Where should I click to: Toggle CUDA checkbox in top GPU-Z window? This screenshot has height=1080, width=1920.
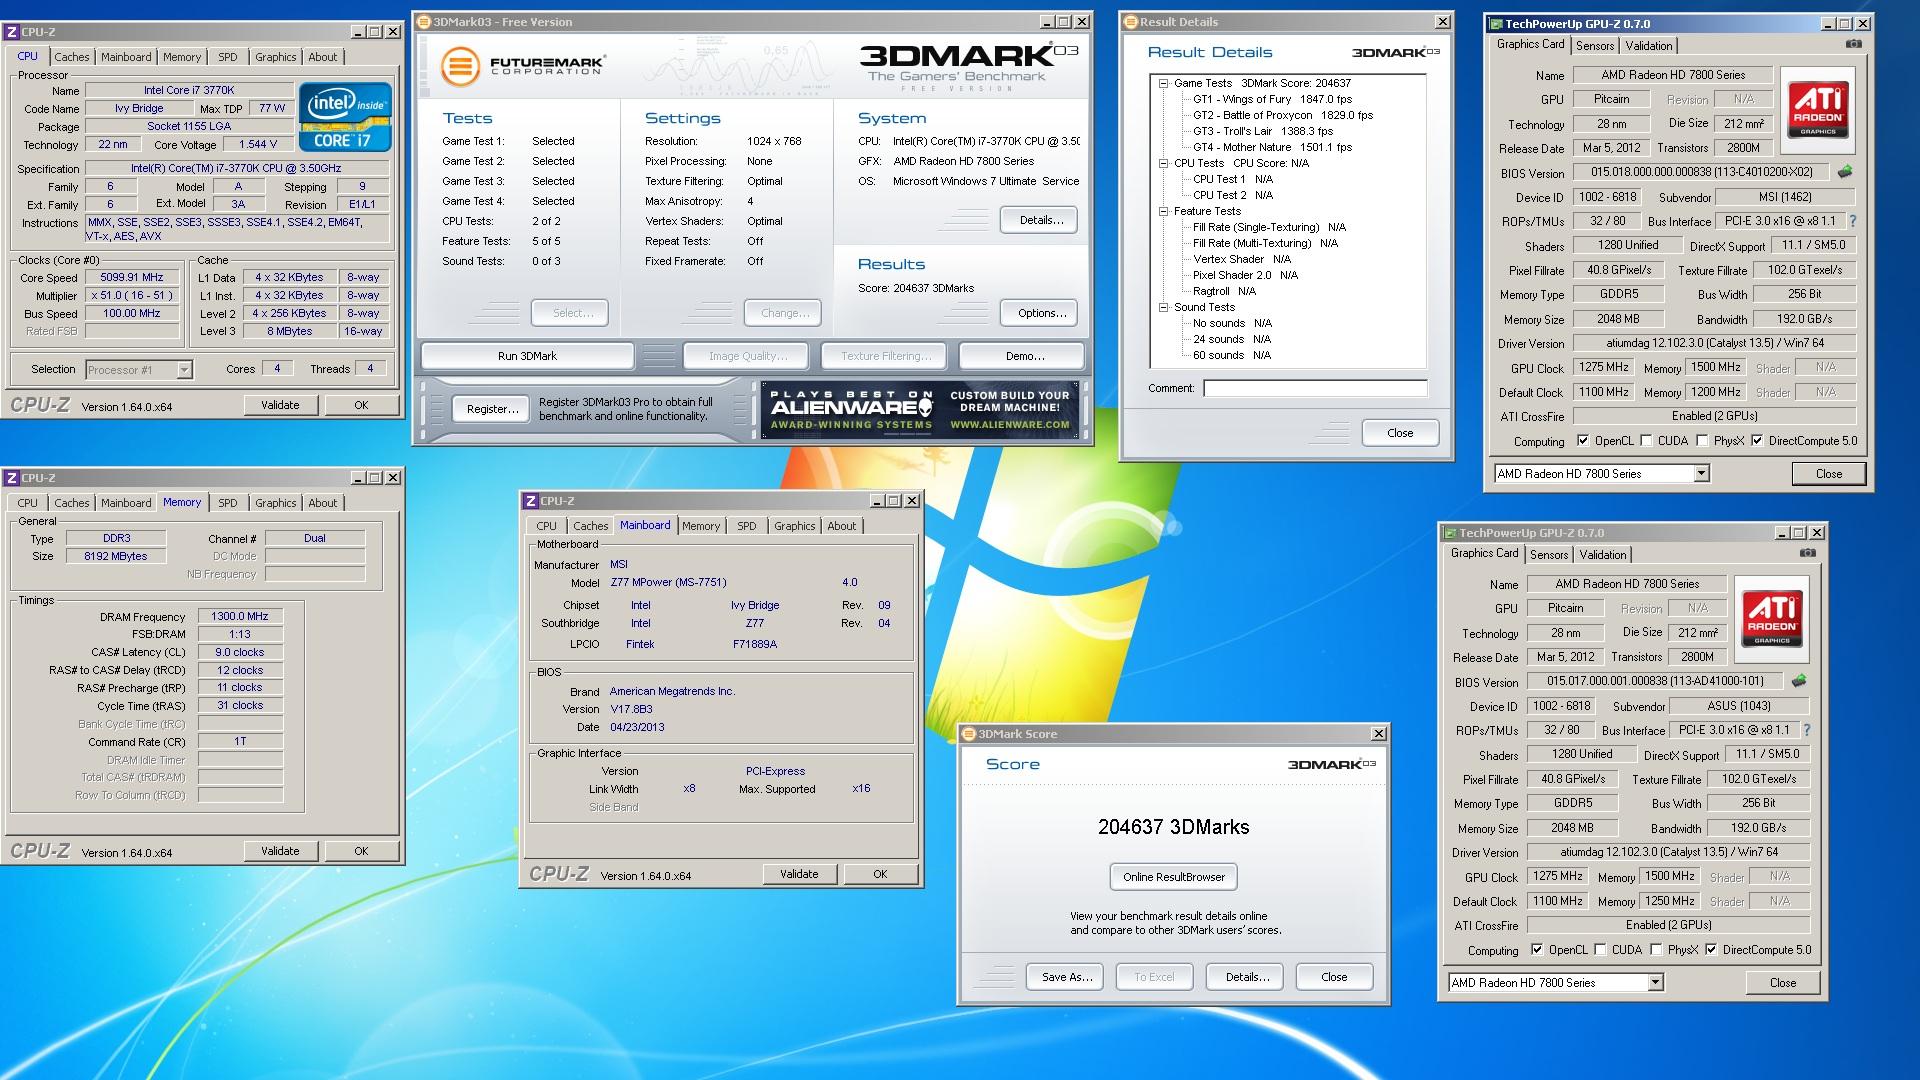(1646, 441)
